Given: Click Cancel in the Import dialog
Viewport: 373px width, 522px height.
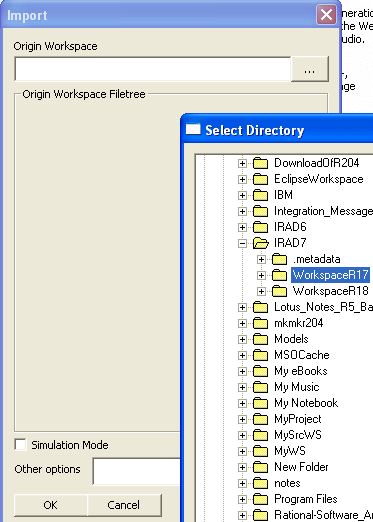Looking at the screenshot, I should tap(124, 505).
